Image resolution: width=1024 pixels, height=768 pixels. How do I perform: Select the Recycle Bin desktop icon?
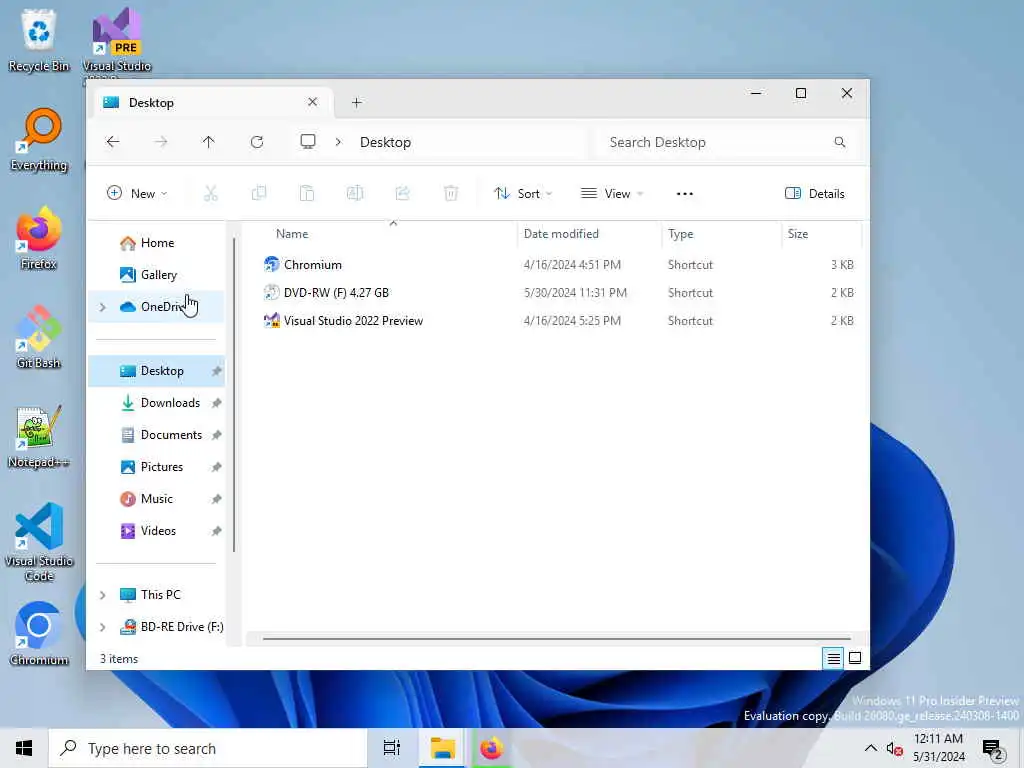(39, 39)
